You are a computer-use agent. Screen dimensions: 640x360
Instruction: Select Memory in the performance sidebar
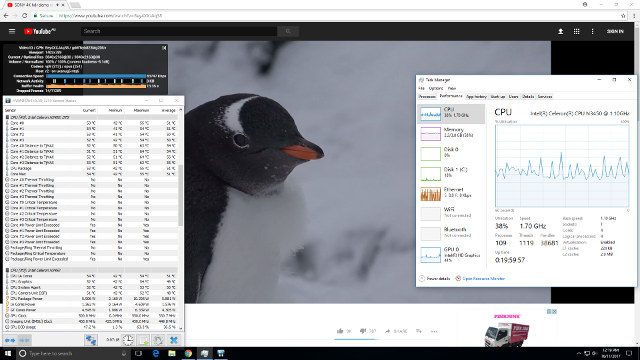tap(451, 133)
